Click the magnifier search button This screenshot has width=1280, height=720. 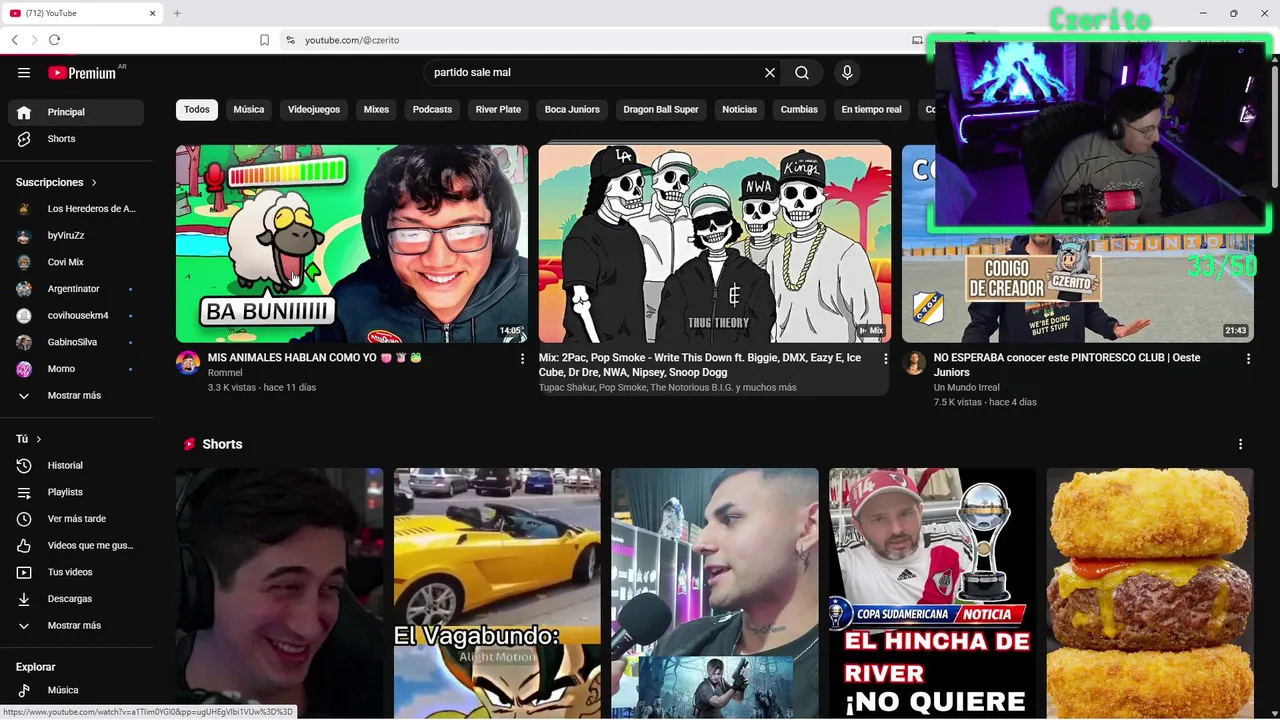point(802,72)
